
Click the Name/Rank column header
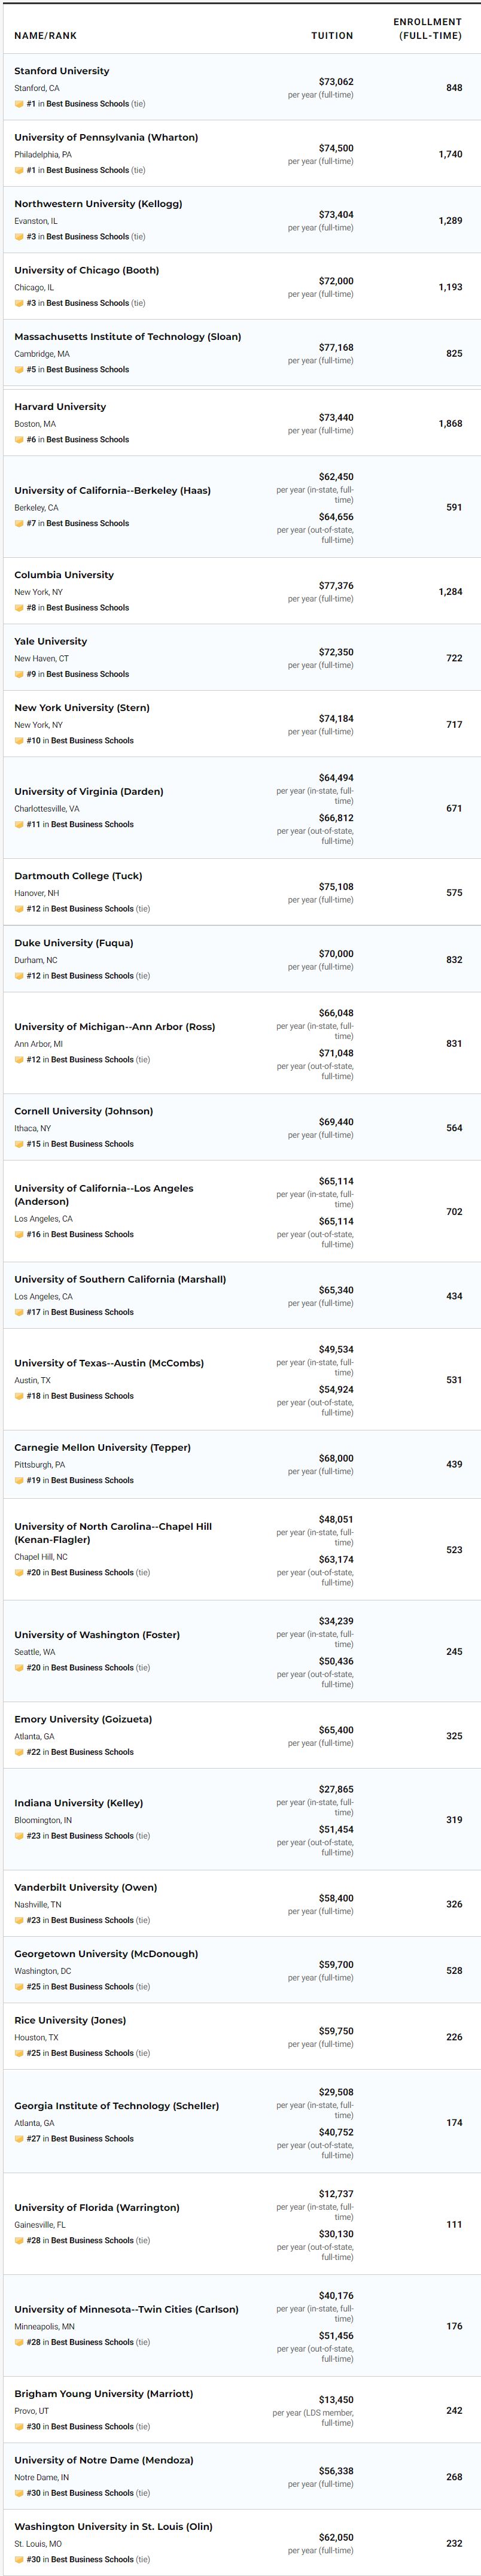pyautogui.click(x=45, y=36)
